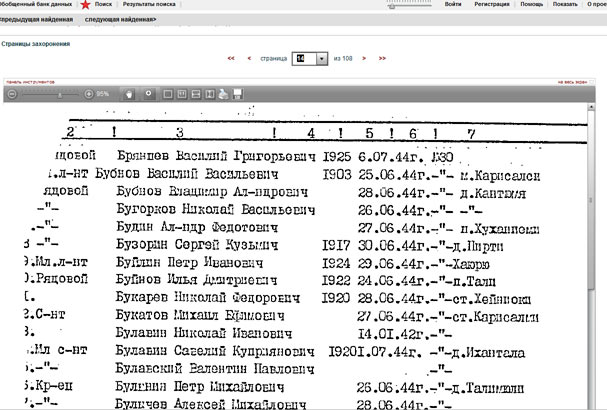Open the Поиск menu item

tap(103, 5)
